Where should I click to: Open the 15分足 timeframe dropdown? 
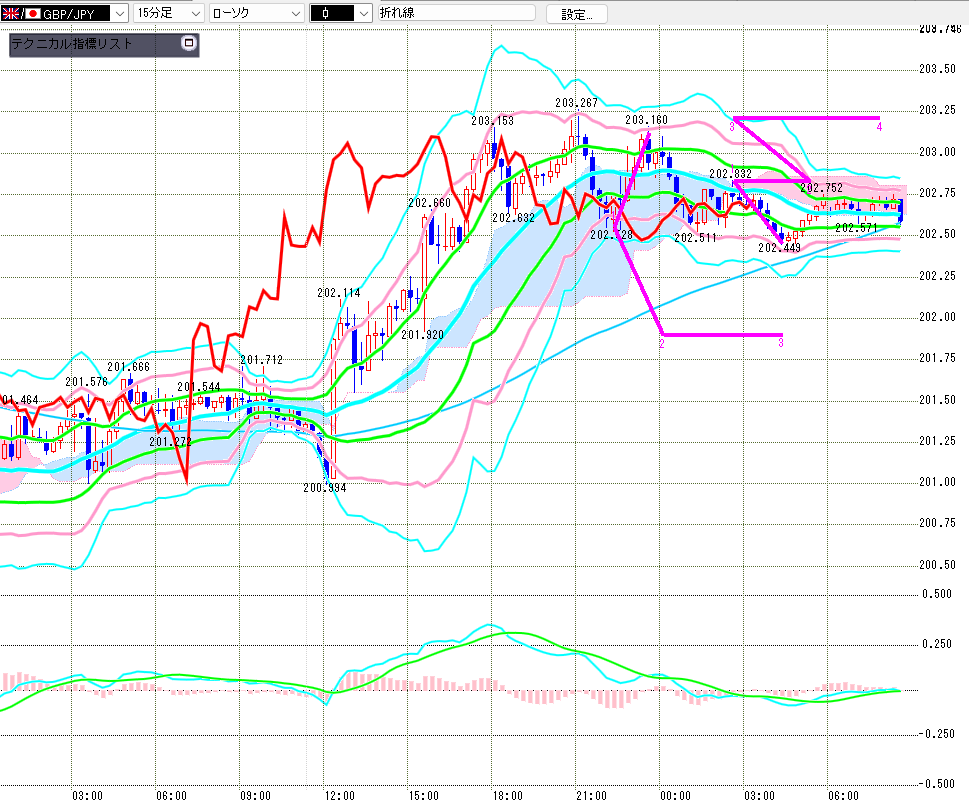pos(193,14)
